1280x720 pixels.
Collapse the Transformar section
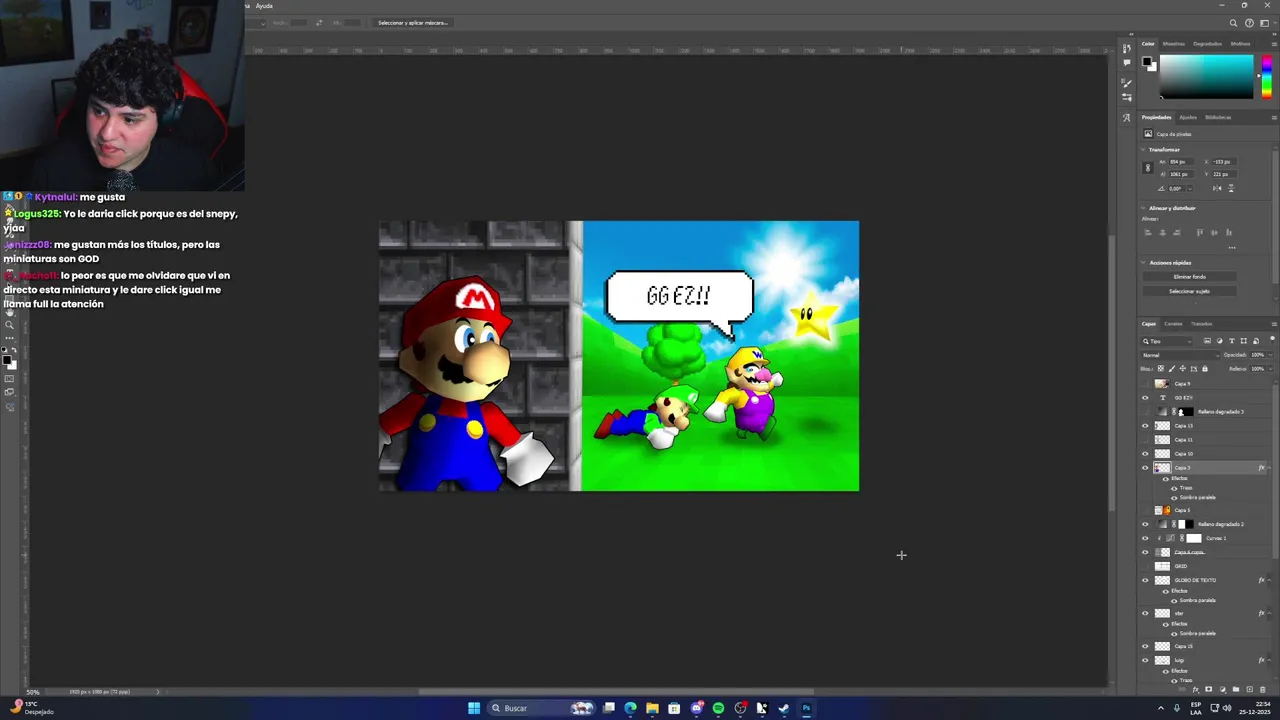[x=1143, y=150]
